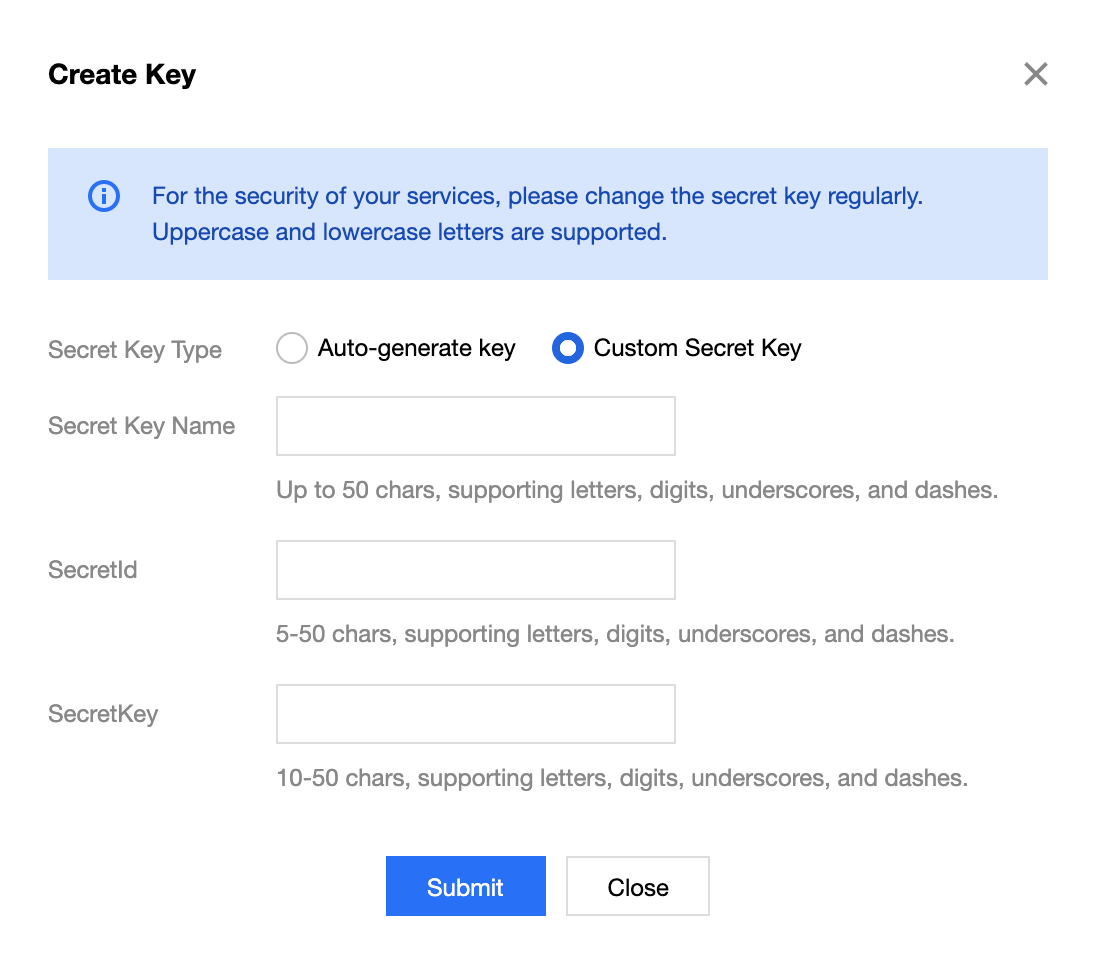Viewport: 1094px width, 964px height.
Task: Click the '10-50 chars' hint text
Action: (622, 778)
